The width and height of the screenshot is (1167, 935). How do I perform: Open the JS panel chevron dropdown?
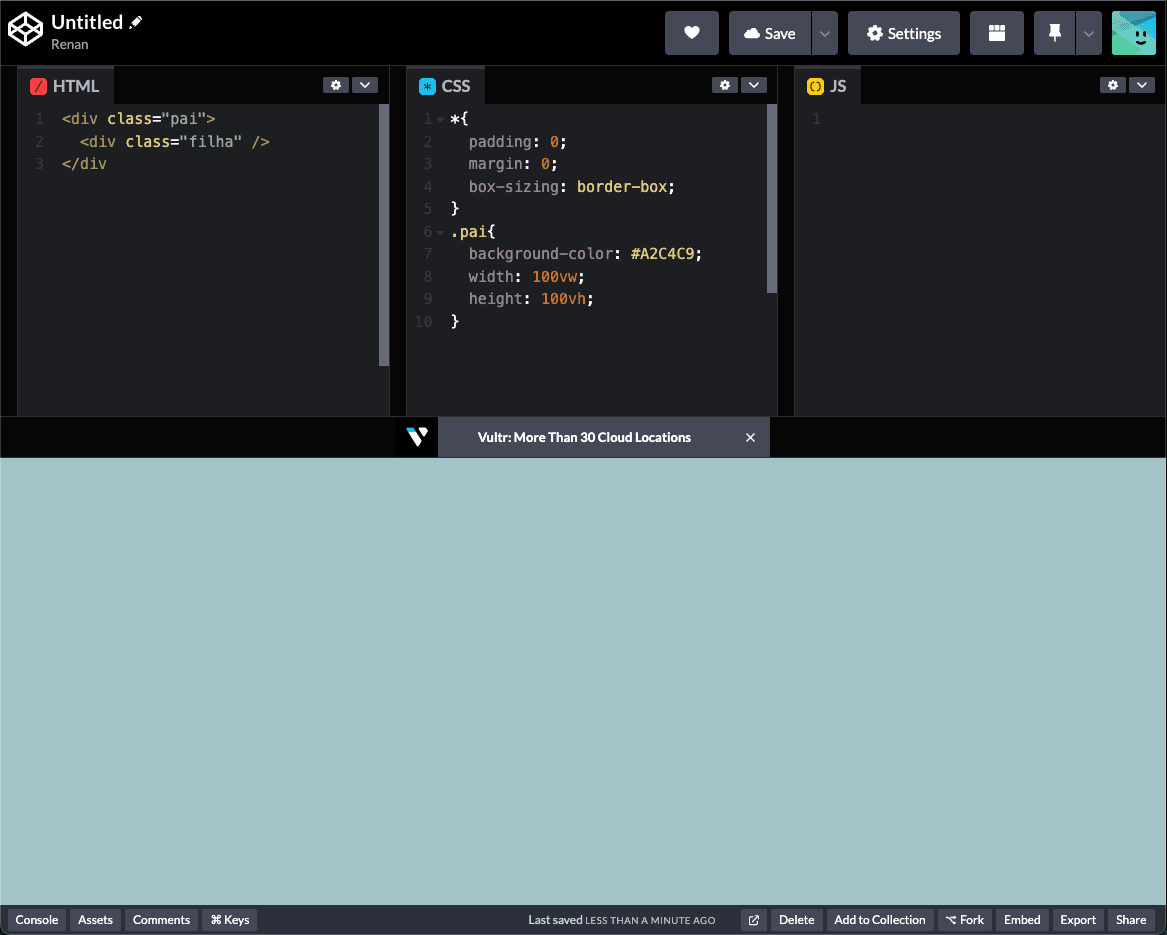click(1141, 85)
